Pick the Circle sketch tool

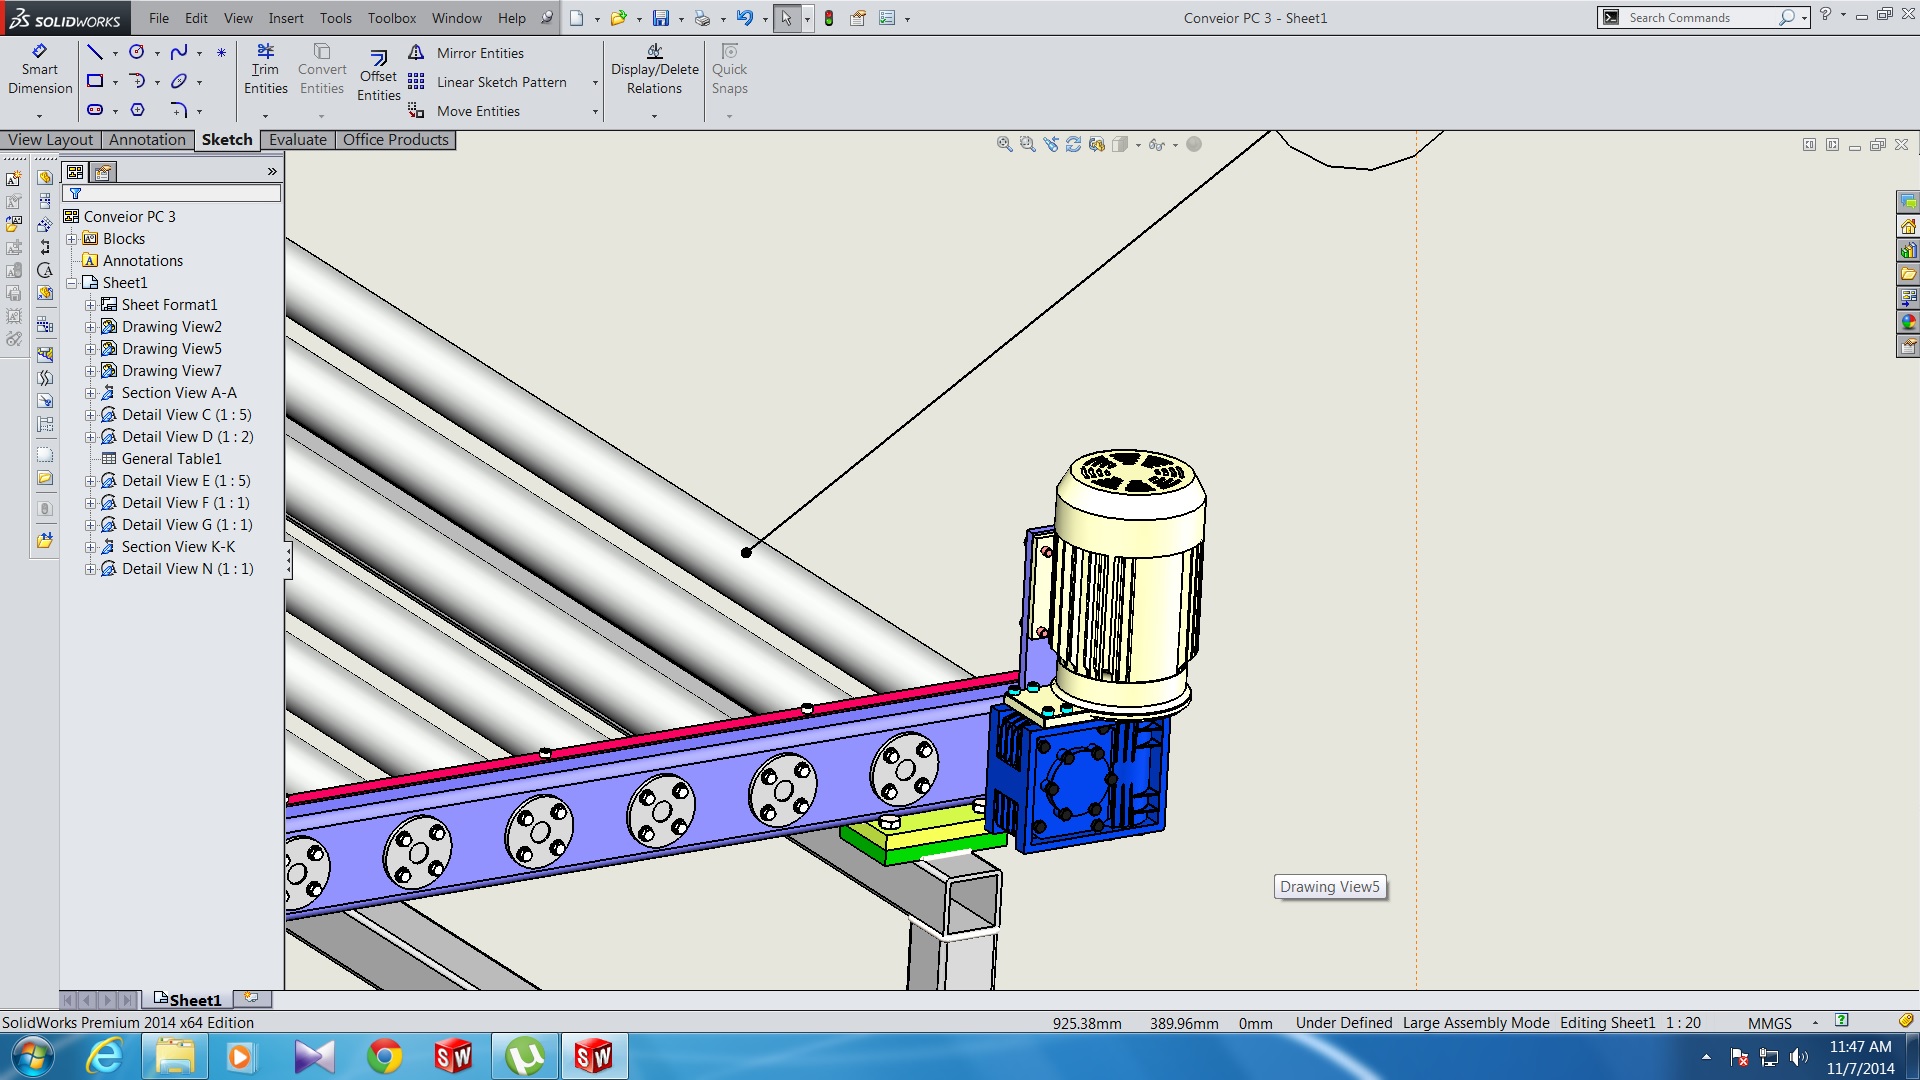pyautogui.click(x=137, y=52)
